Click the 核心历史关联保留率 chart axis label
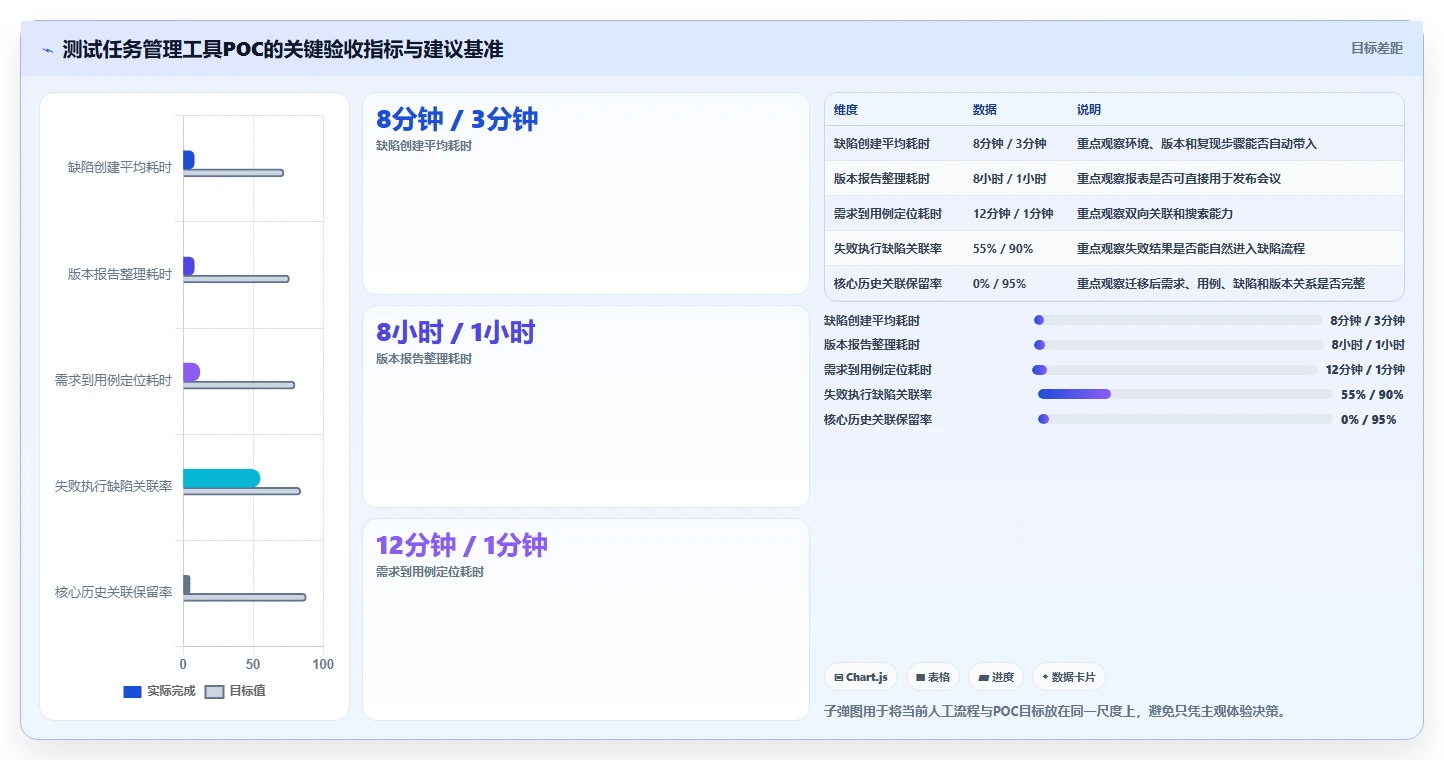The height and width of the screenshot is (760, 1444). (113, 592)
